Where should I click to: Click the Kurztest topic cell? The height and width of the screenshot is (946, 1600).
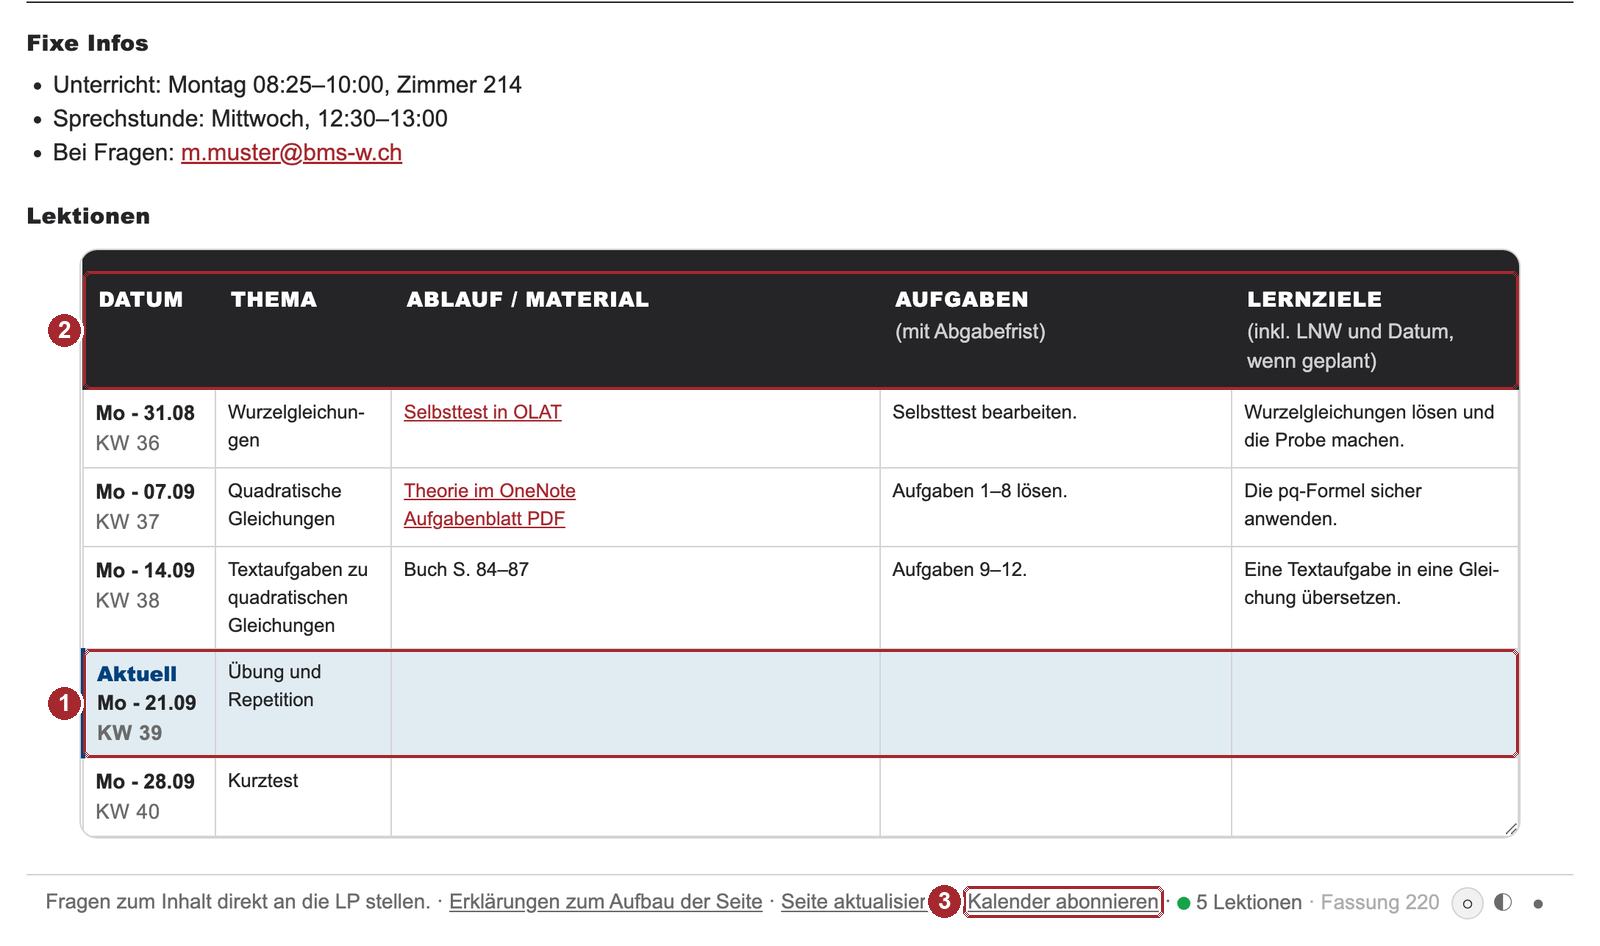(303, 797)
